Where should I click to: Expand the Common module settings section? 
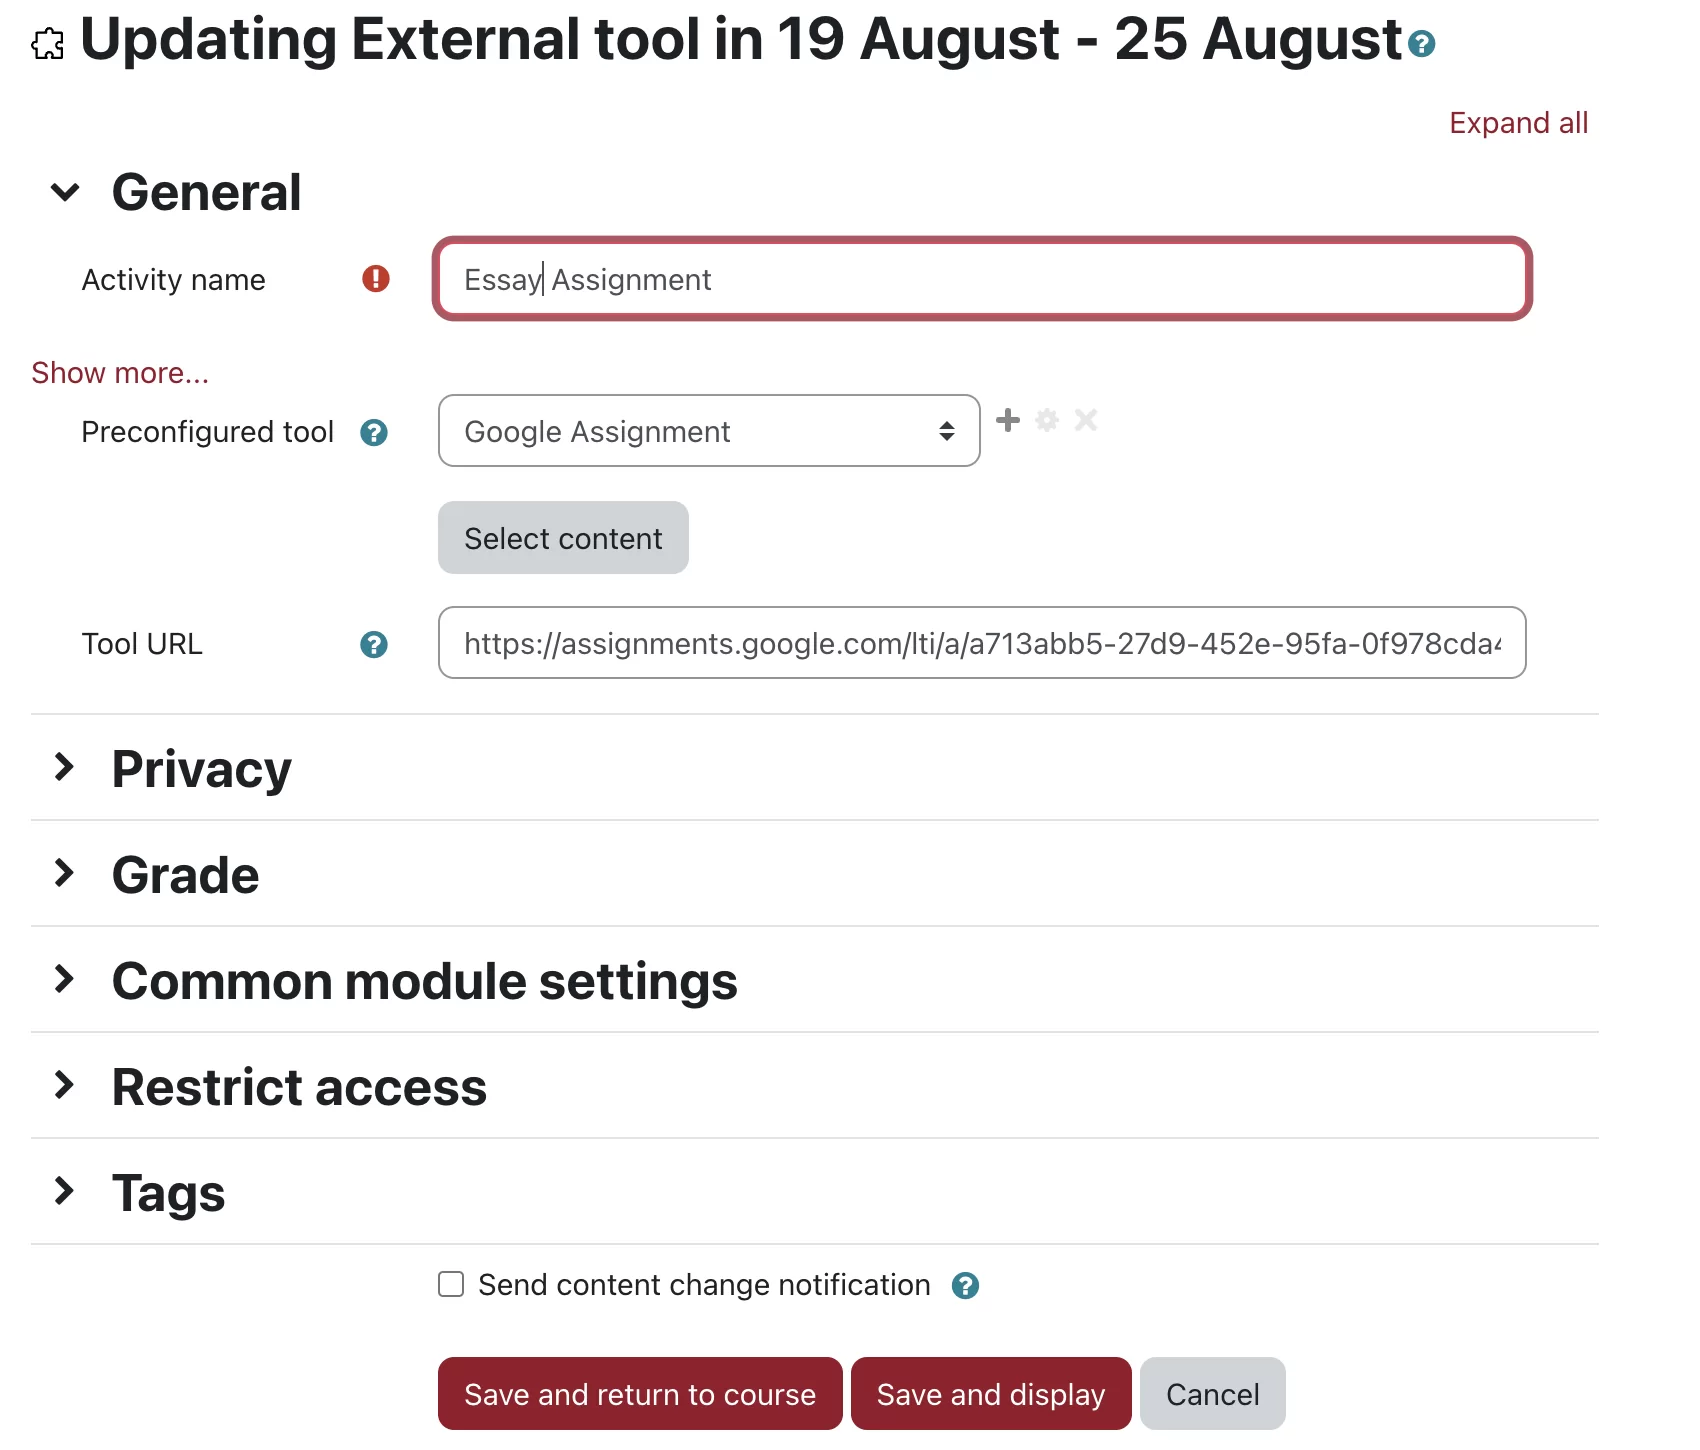[x=65, y=980]
